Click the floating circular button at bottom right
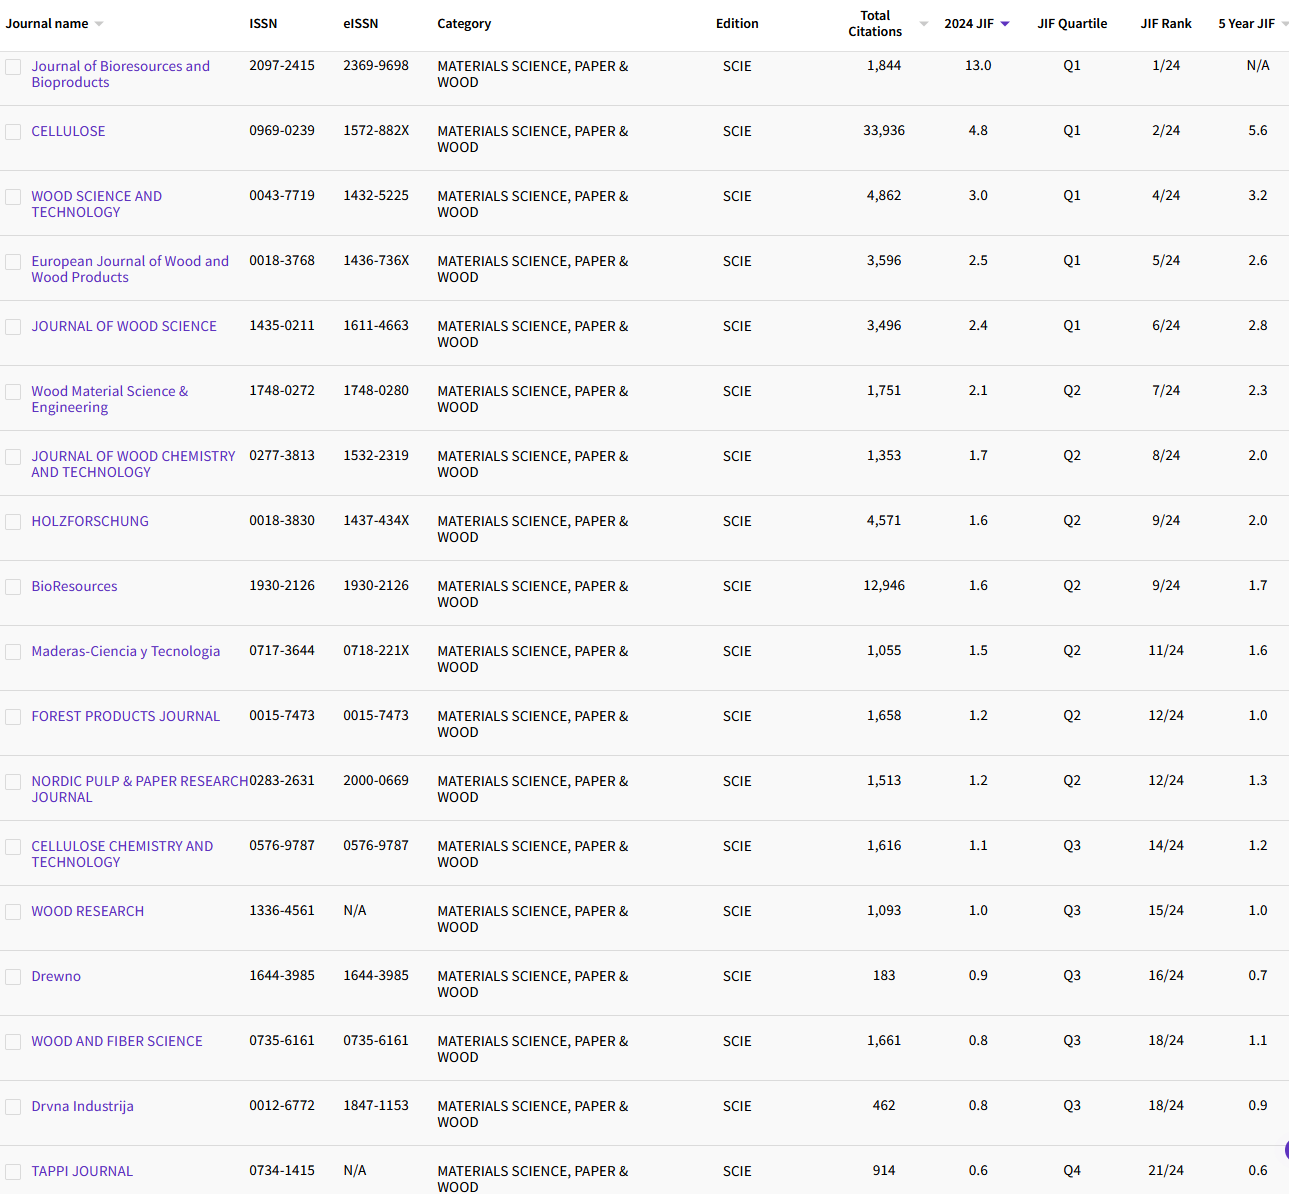This screenshot has height=1194, width=1289. click(1287, 1151)
